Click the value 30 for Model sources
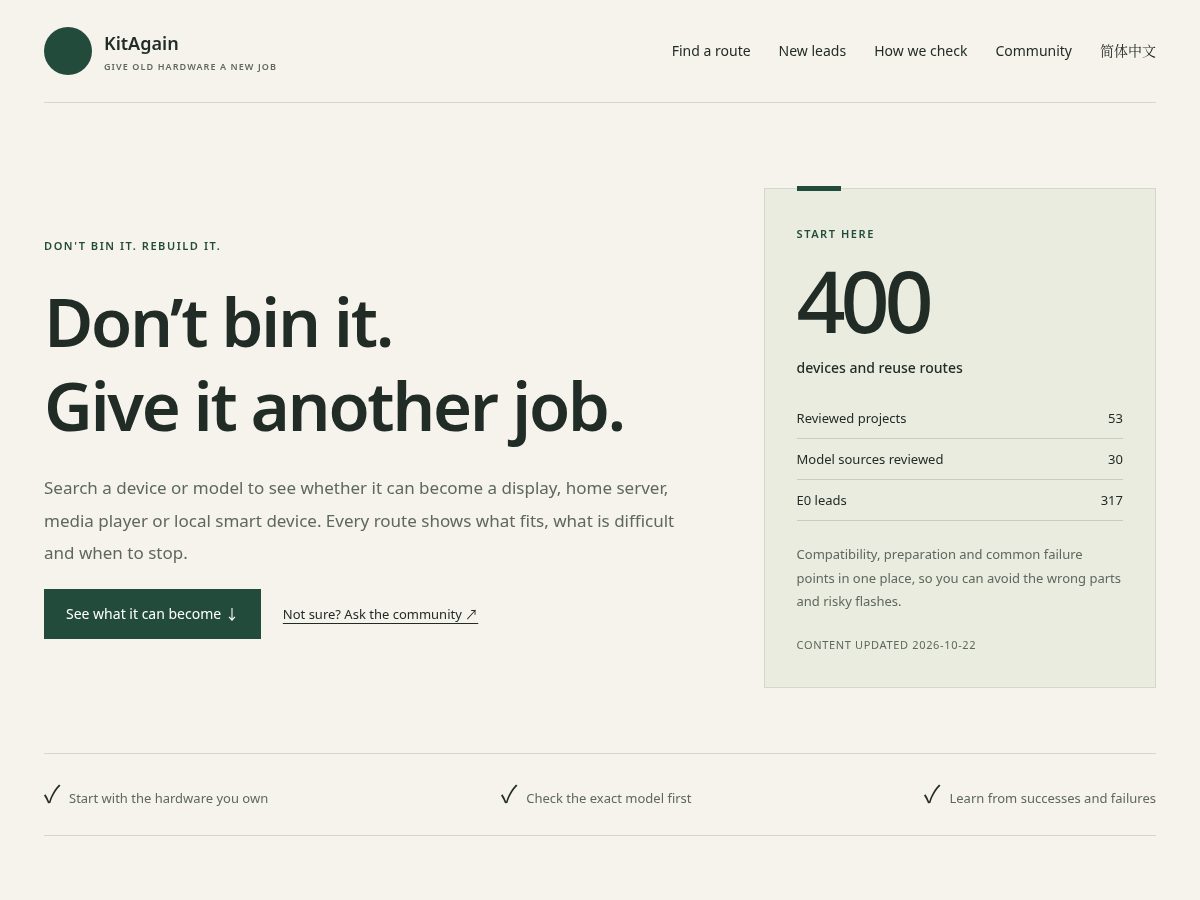The height and width of the screenshot is (900, 1200). pyautogui.click(x=1115, y=459)
